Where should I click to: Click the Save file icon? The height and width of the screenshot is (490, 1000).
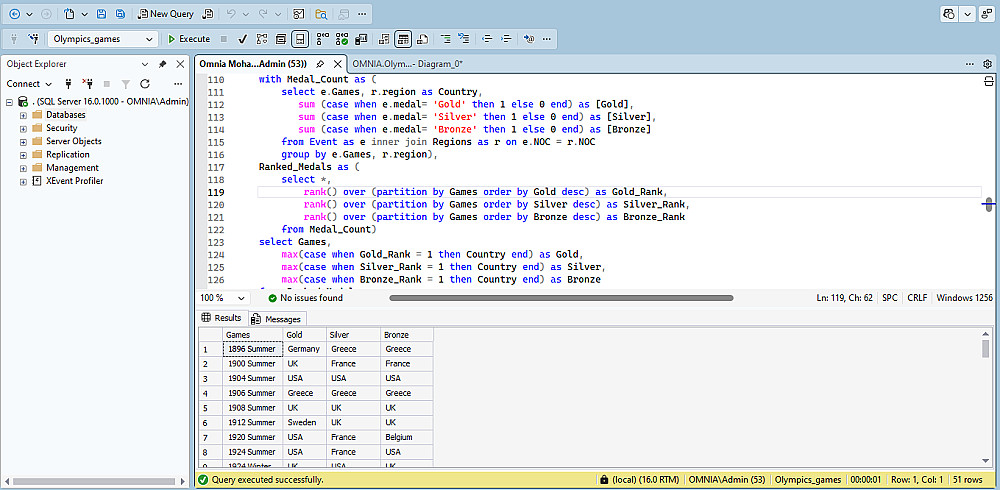(x=102, y=14)
